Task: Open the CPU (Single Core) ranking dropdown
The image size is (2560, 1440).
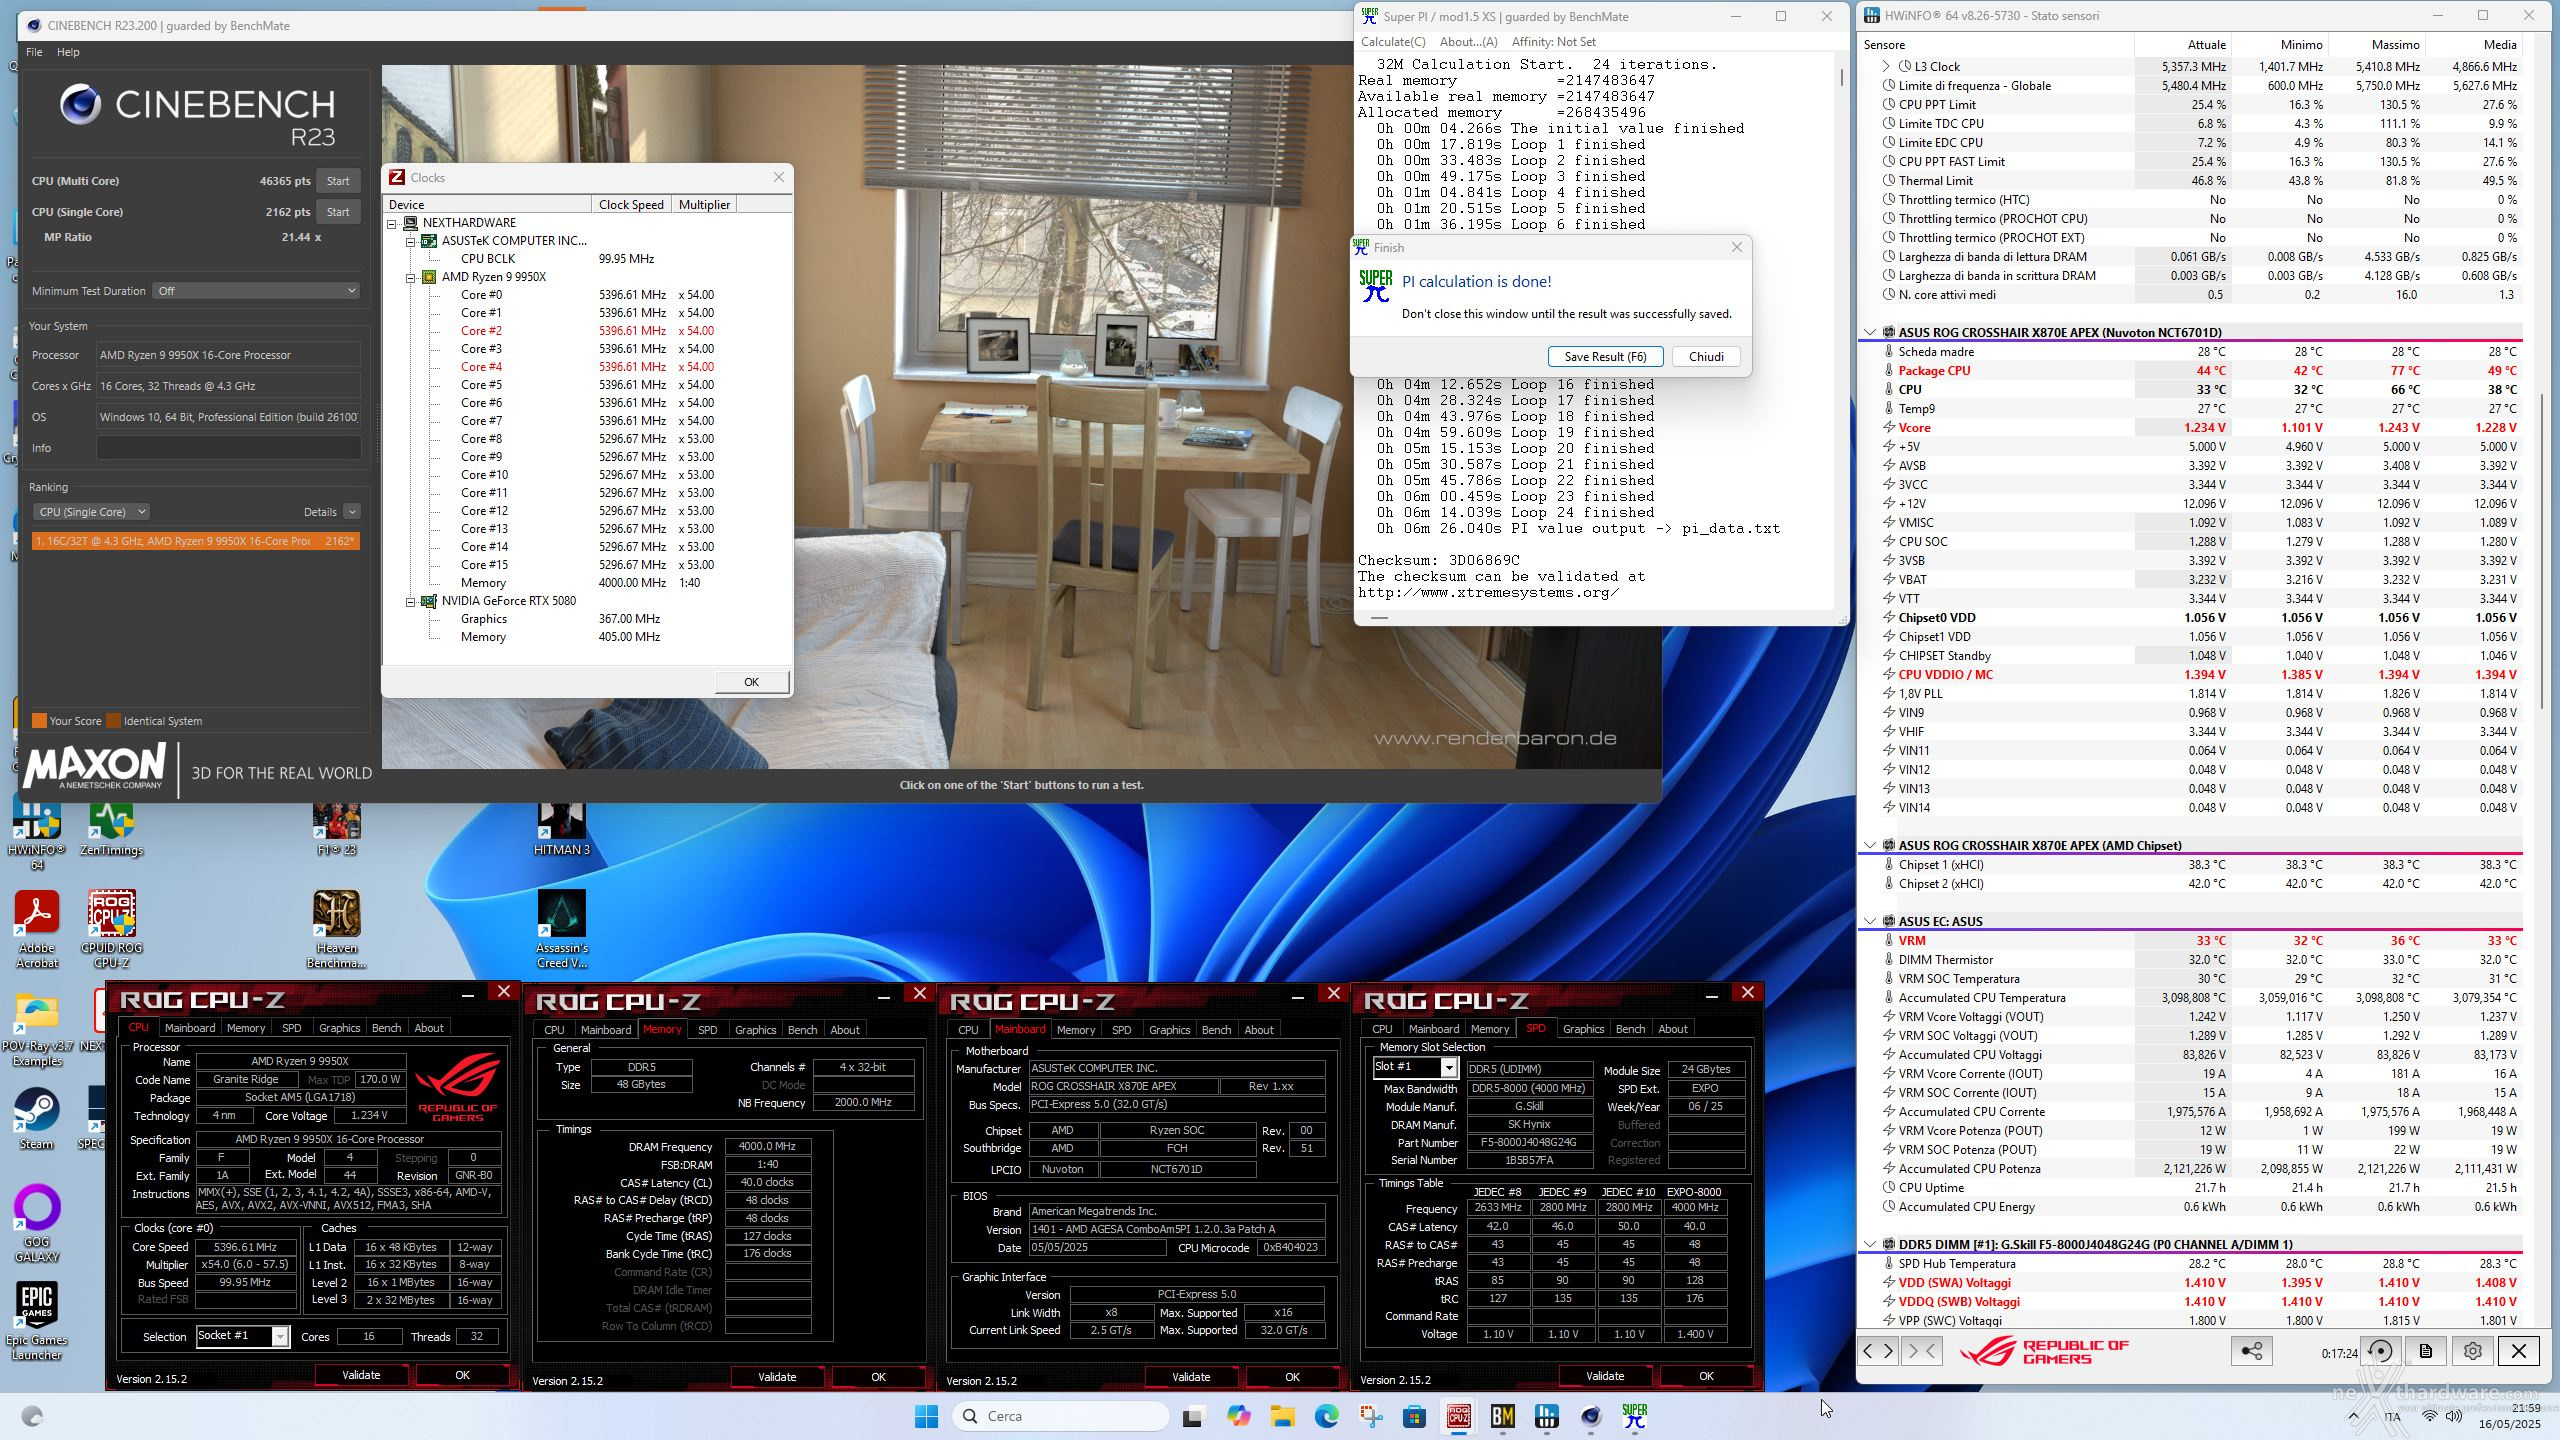Action: (x=91, y=512)
